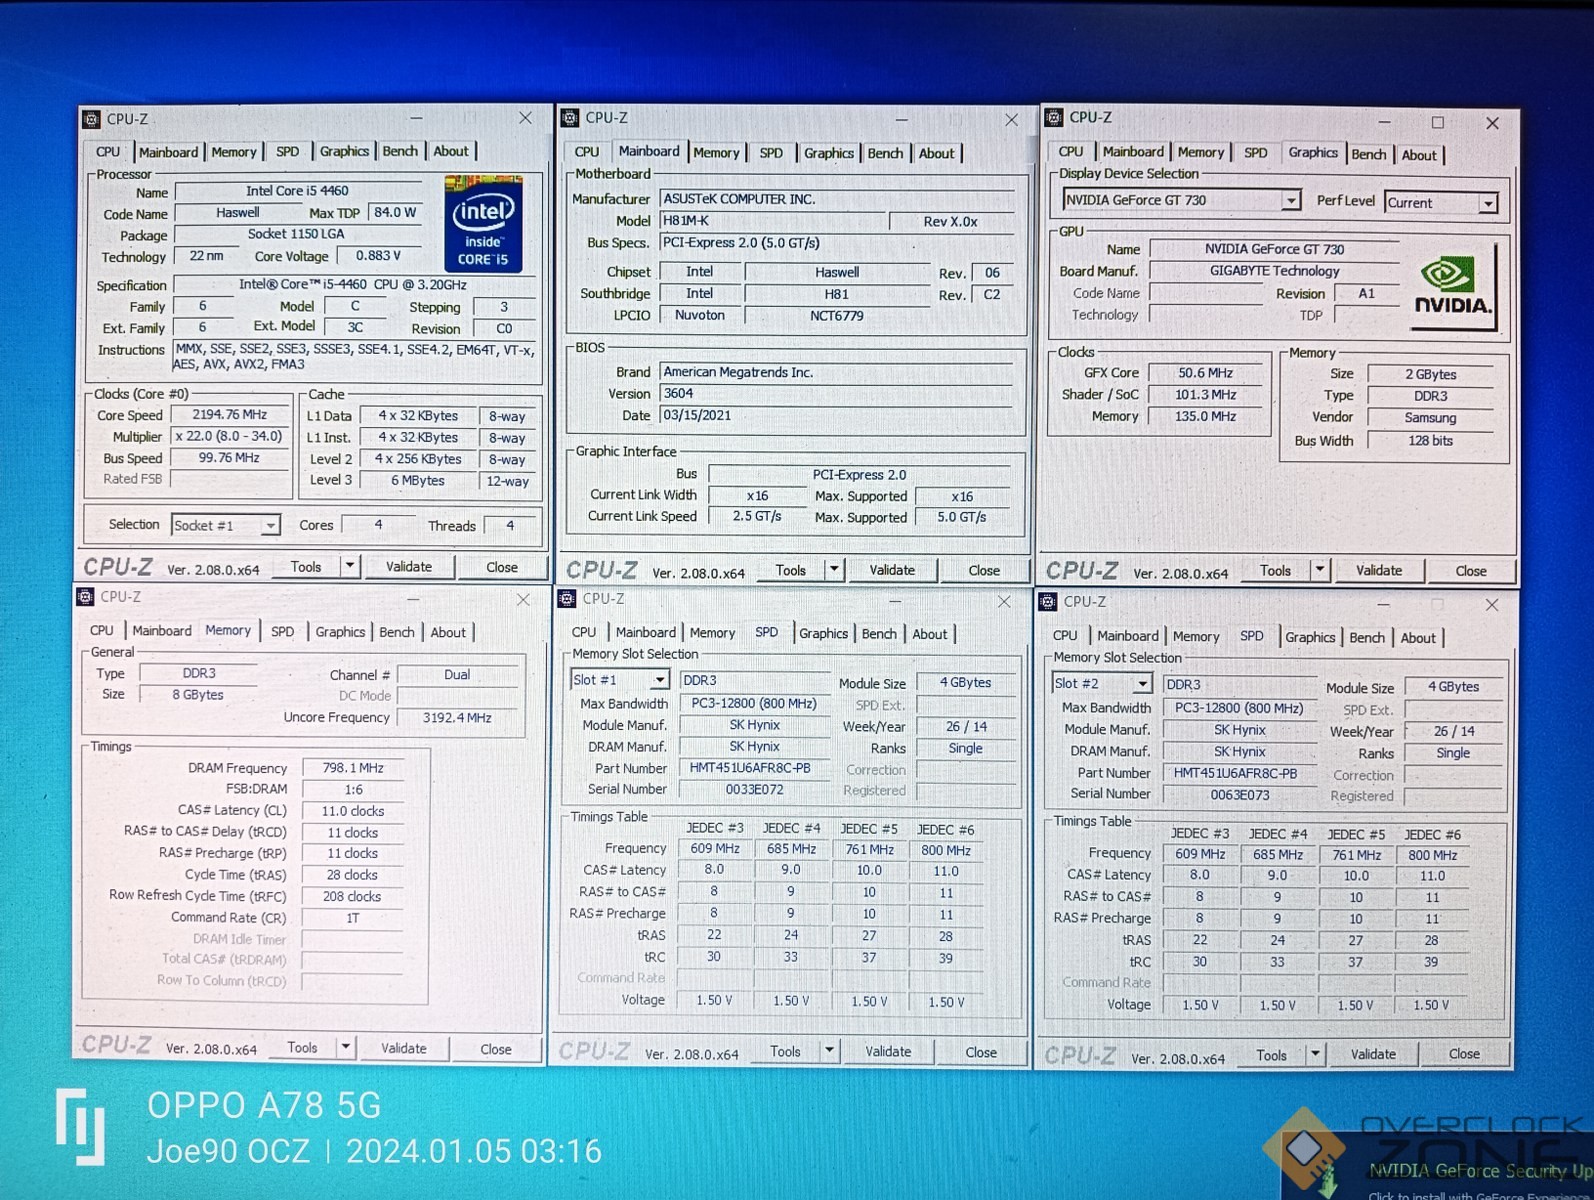Click motherboard Model field H81M-K

[x=772, y=221]
